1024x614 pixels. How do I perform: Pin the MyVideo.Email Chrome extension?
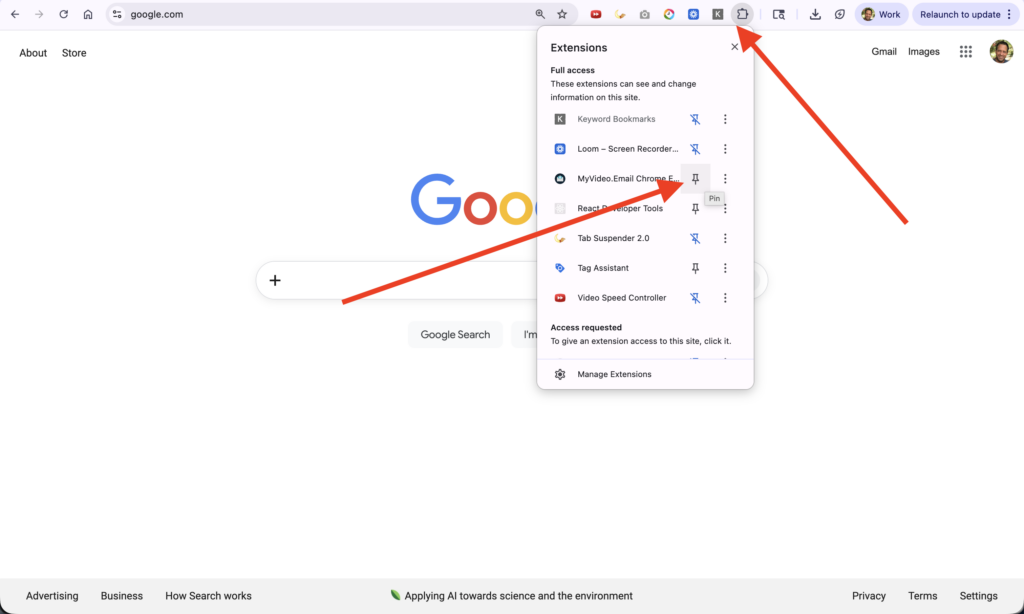pyautogui.click(x=695, y=179)
